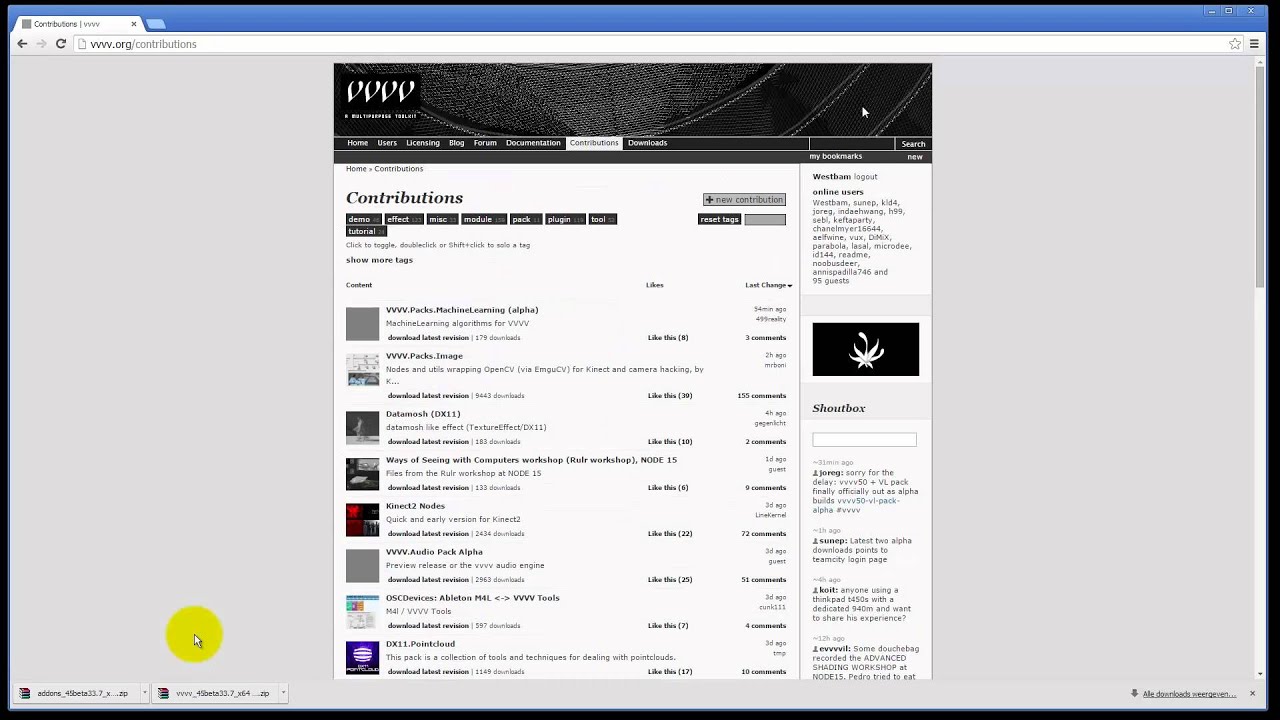This screenshot has width=1280, height=720.
Task: Open vvvv_45beta33.7_x64 zip download
Action: 214,693
